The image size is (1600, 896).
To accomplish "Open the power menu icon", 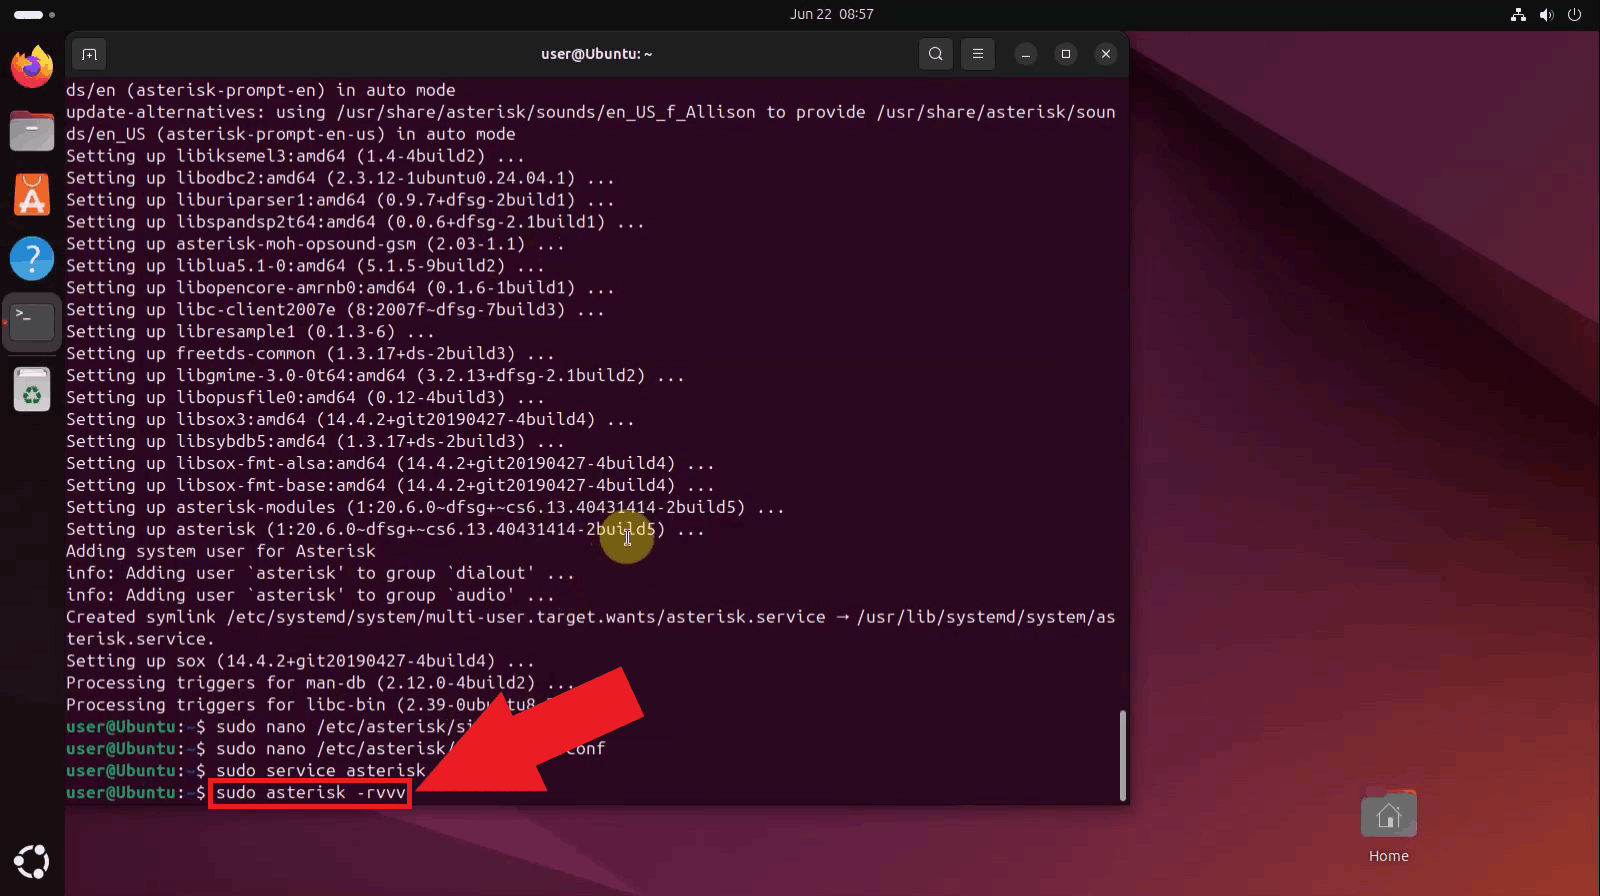I will click(x=1574, y=14).
